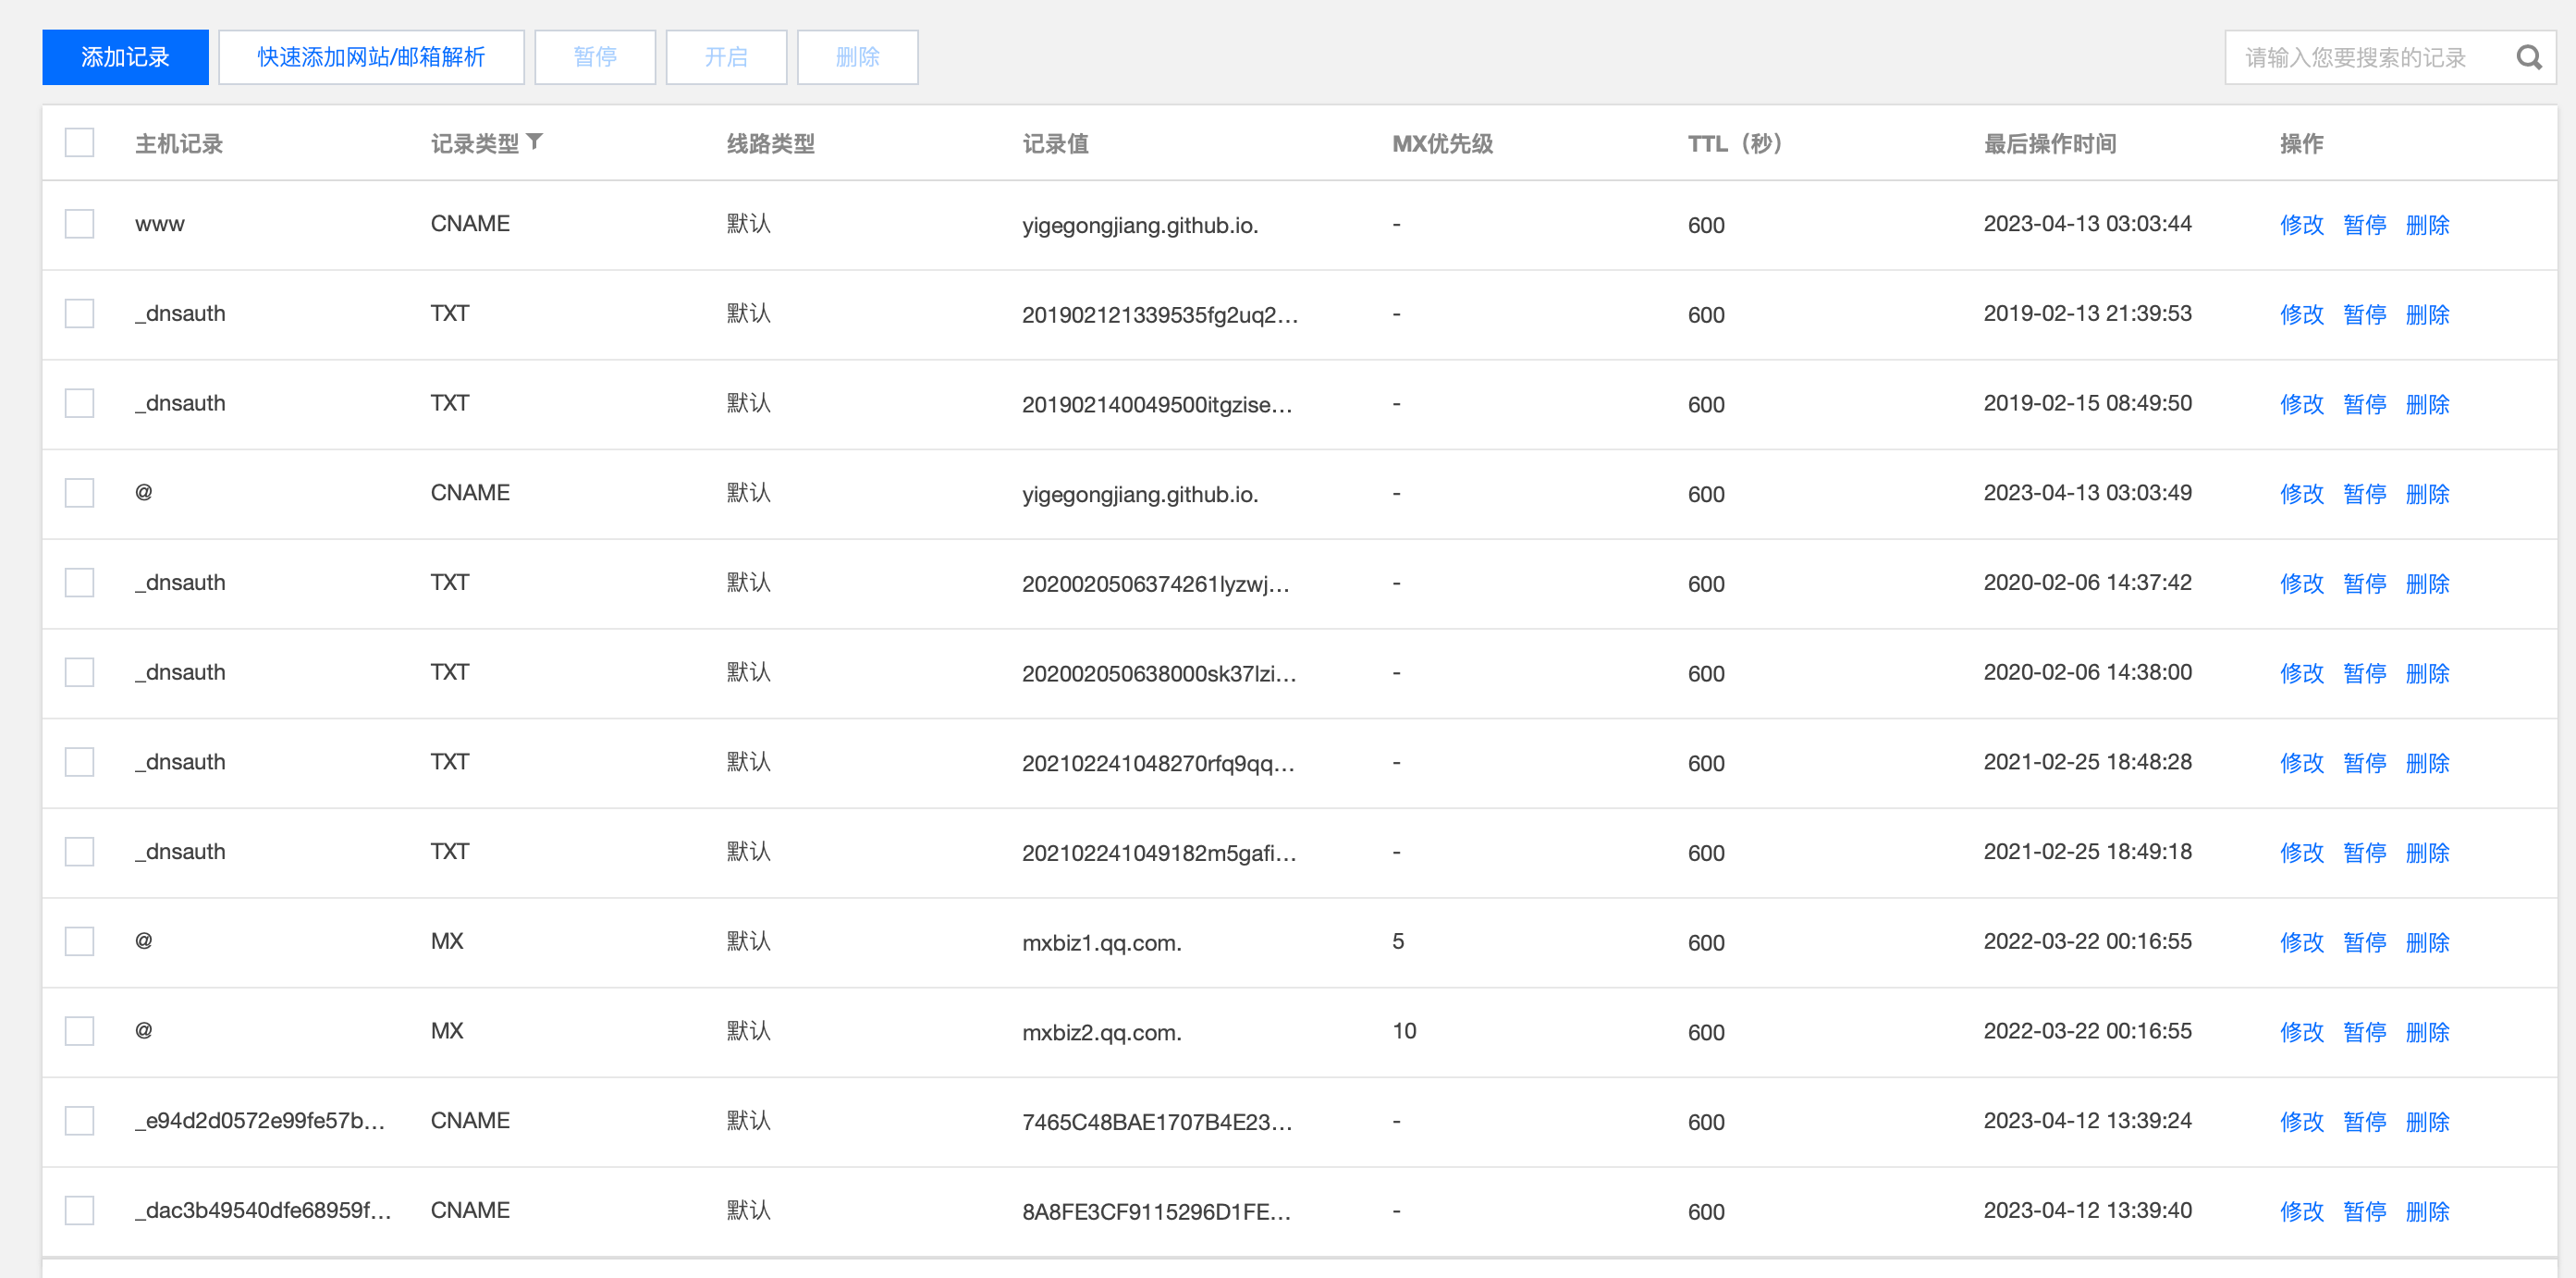Click 暂停 for the mxbiz2.qq.com record

click(x=2364, y=1032)
